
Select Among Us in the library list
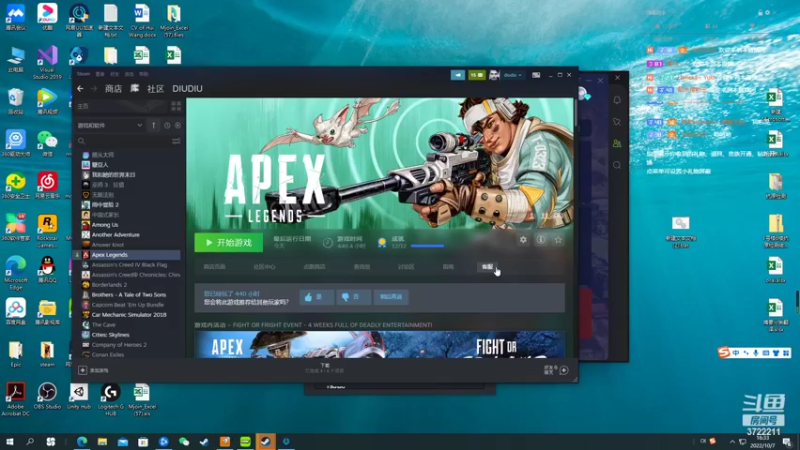(105, 225)
